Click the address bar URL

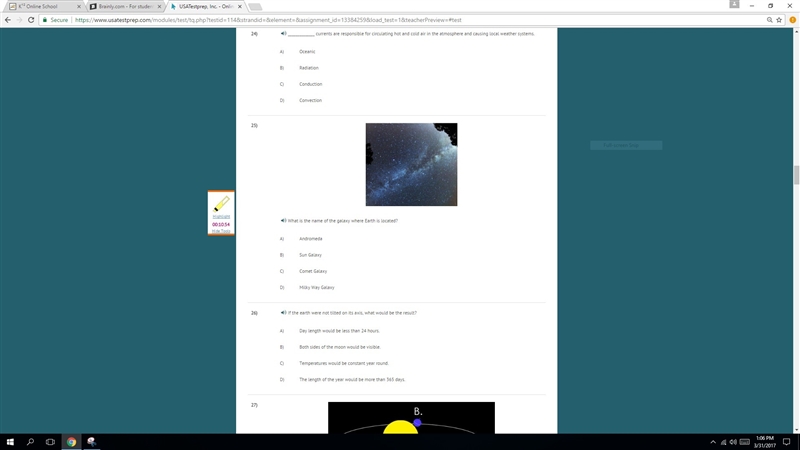[x=268, y=20]
